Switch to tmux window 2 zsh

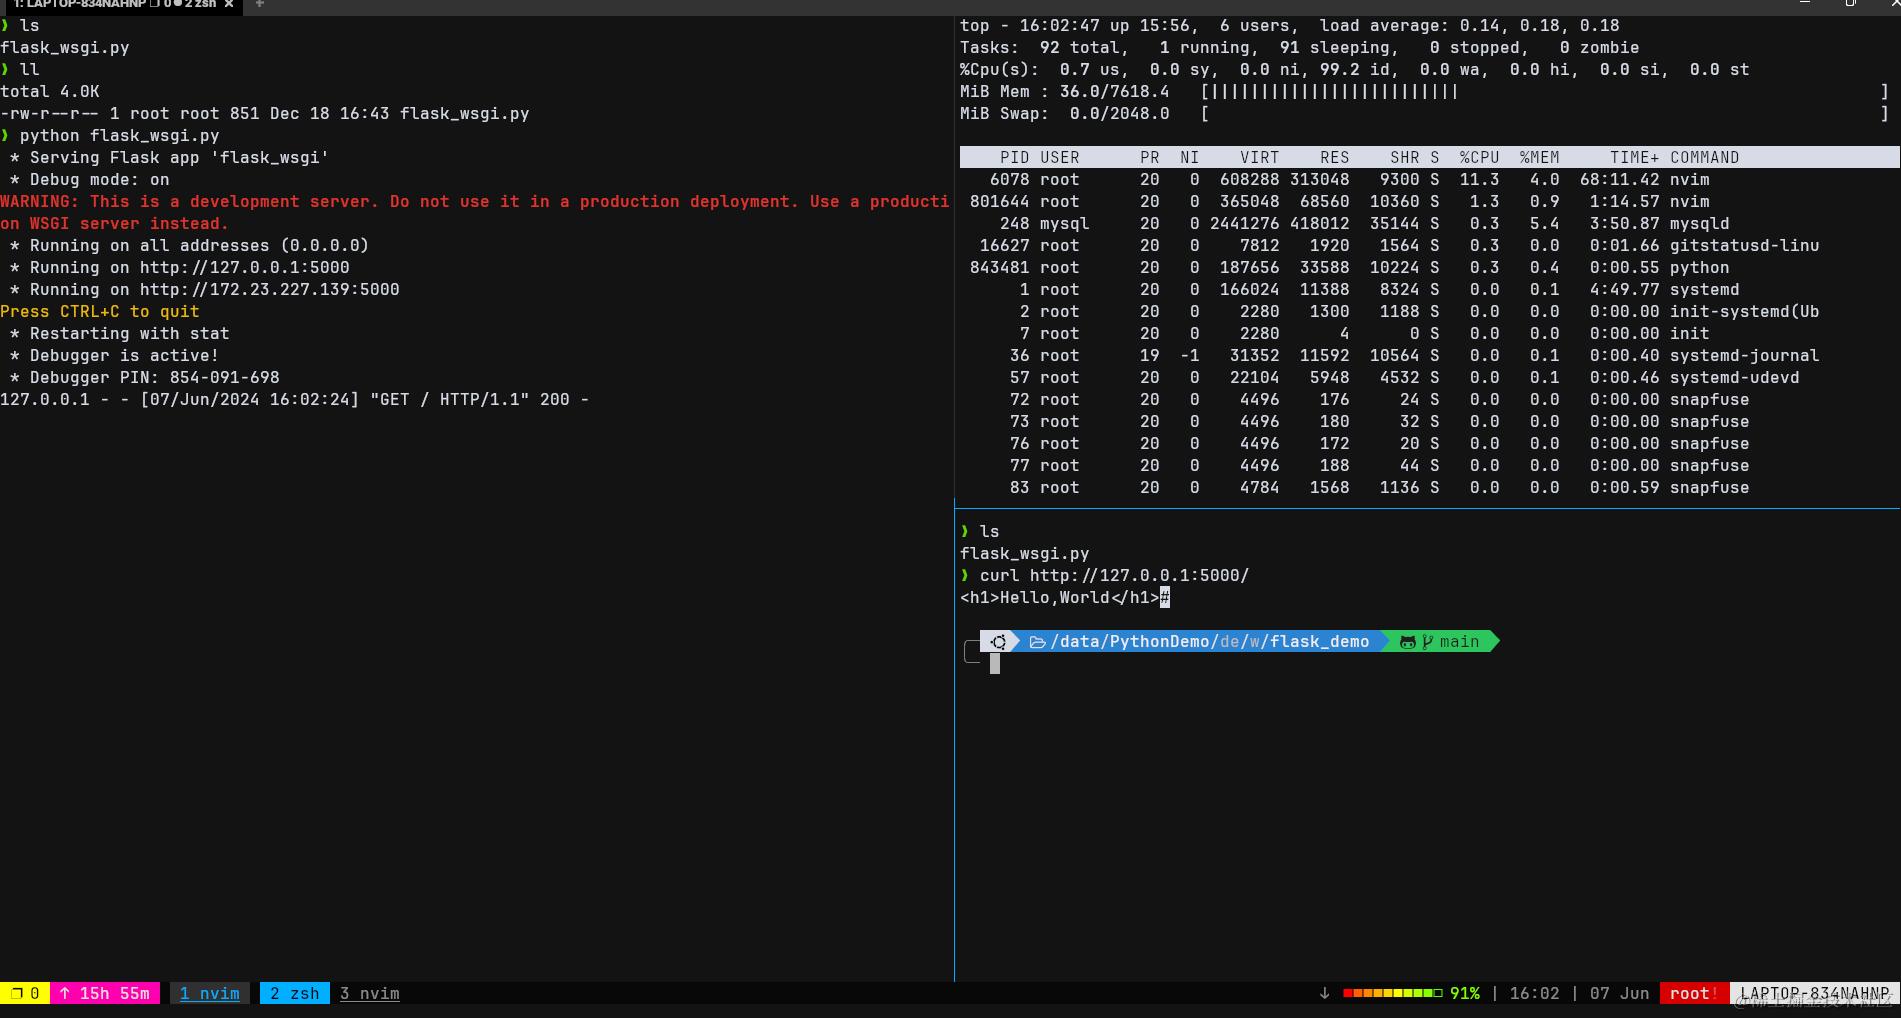click(295, 993)
